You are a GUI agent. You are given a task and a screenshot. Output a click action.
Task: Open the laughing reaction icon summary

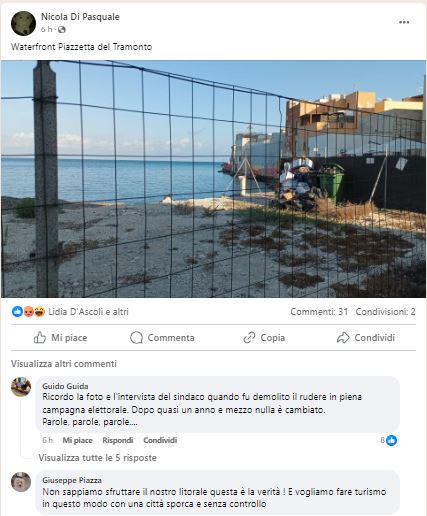(x=39, y=312)
